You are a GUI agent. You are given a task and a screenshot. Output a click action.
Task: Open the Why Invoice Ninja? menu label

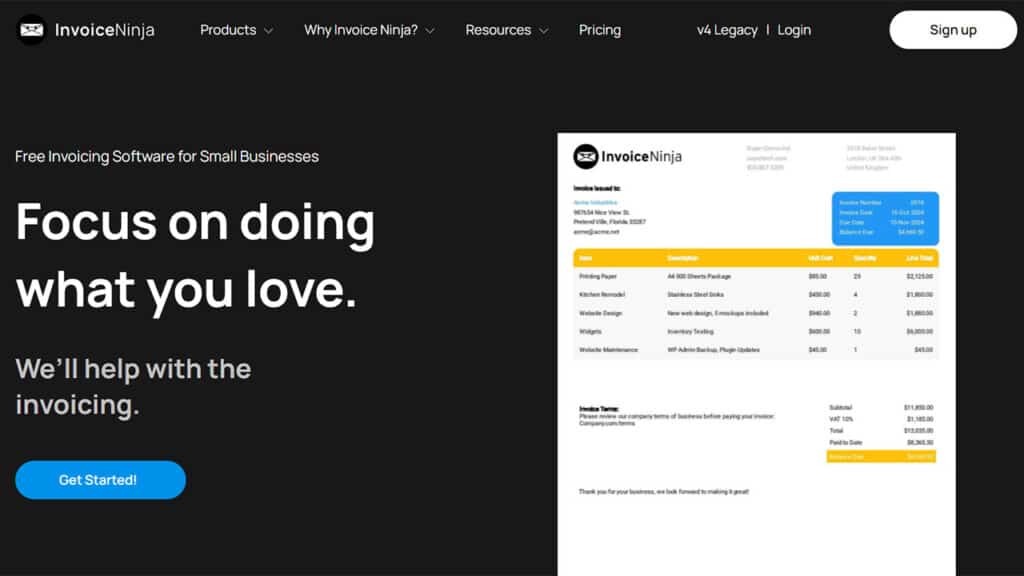pos(361,30)
